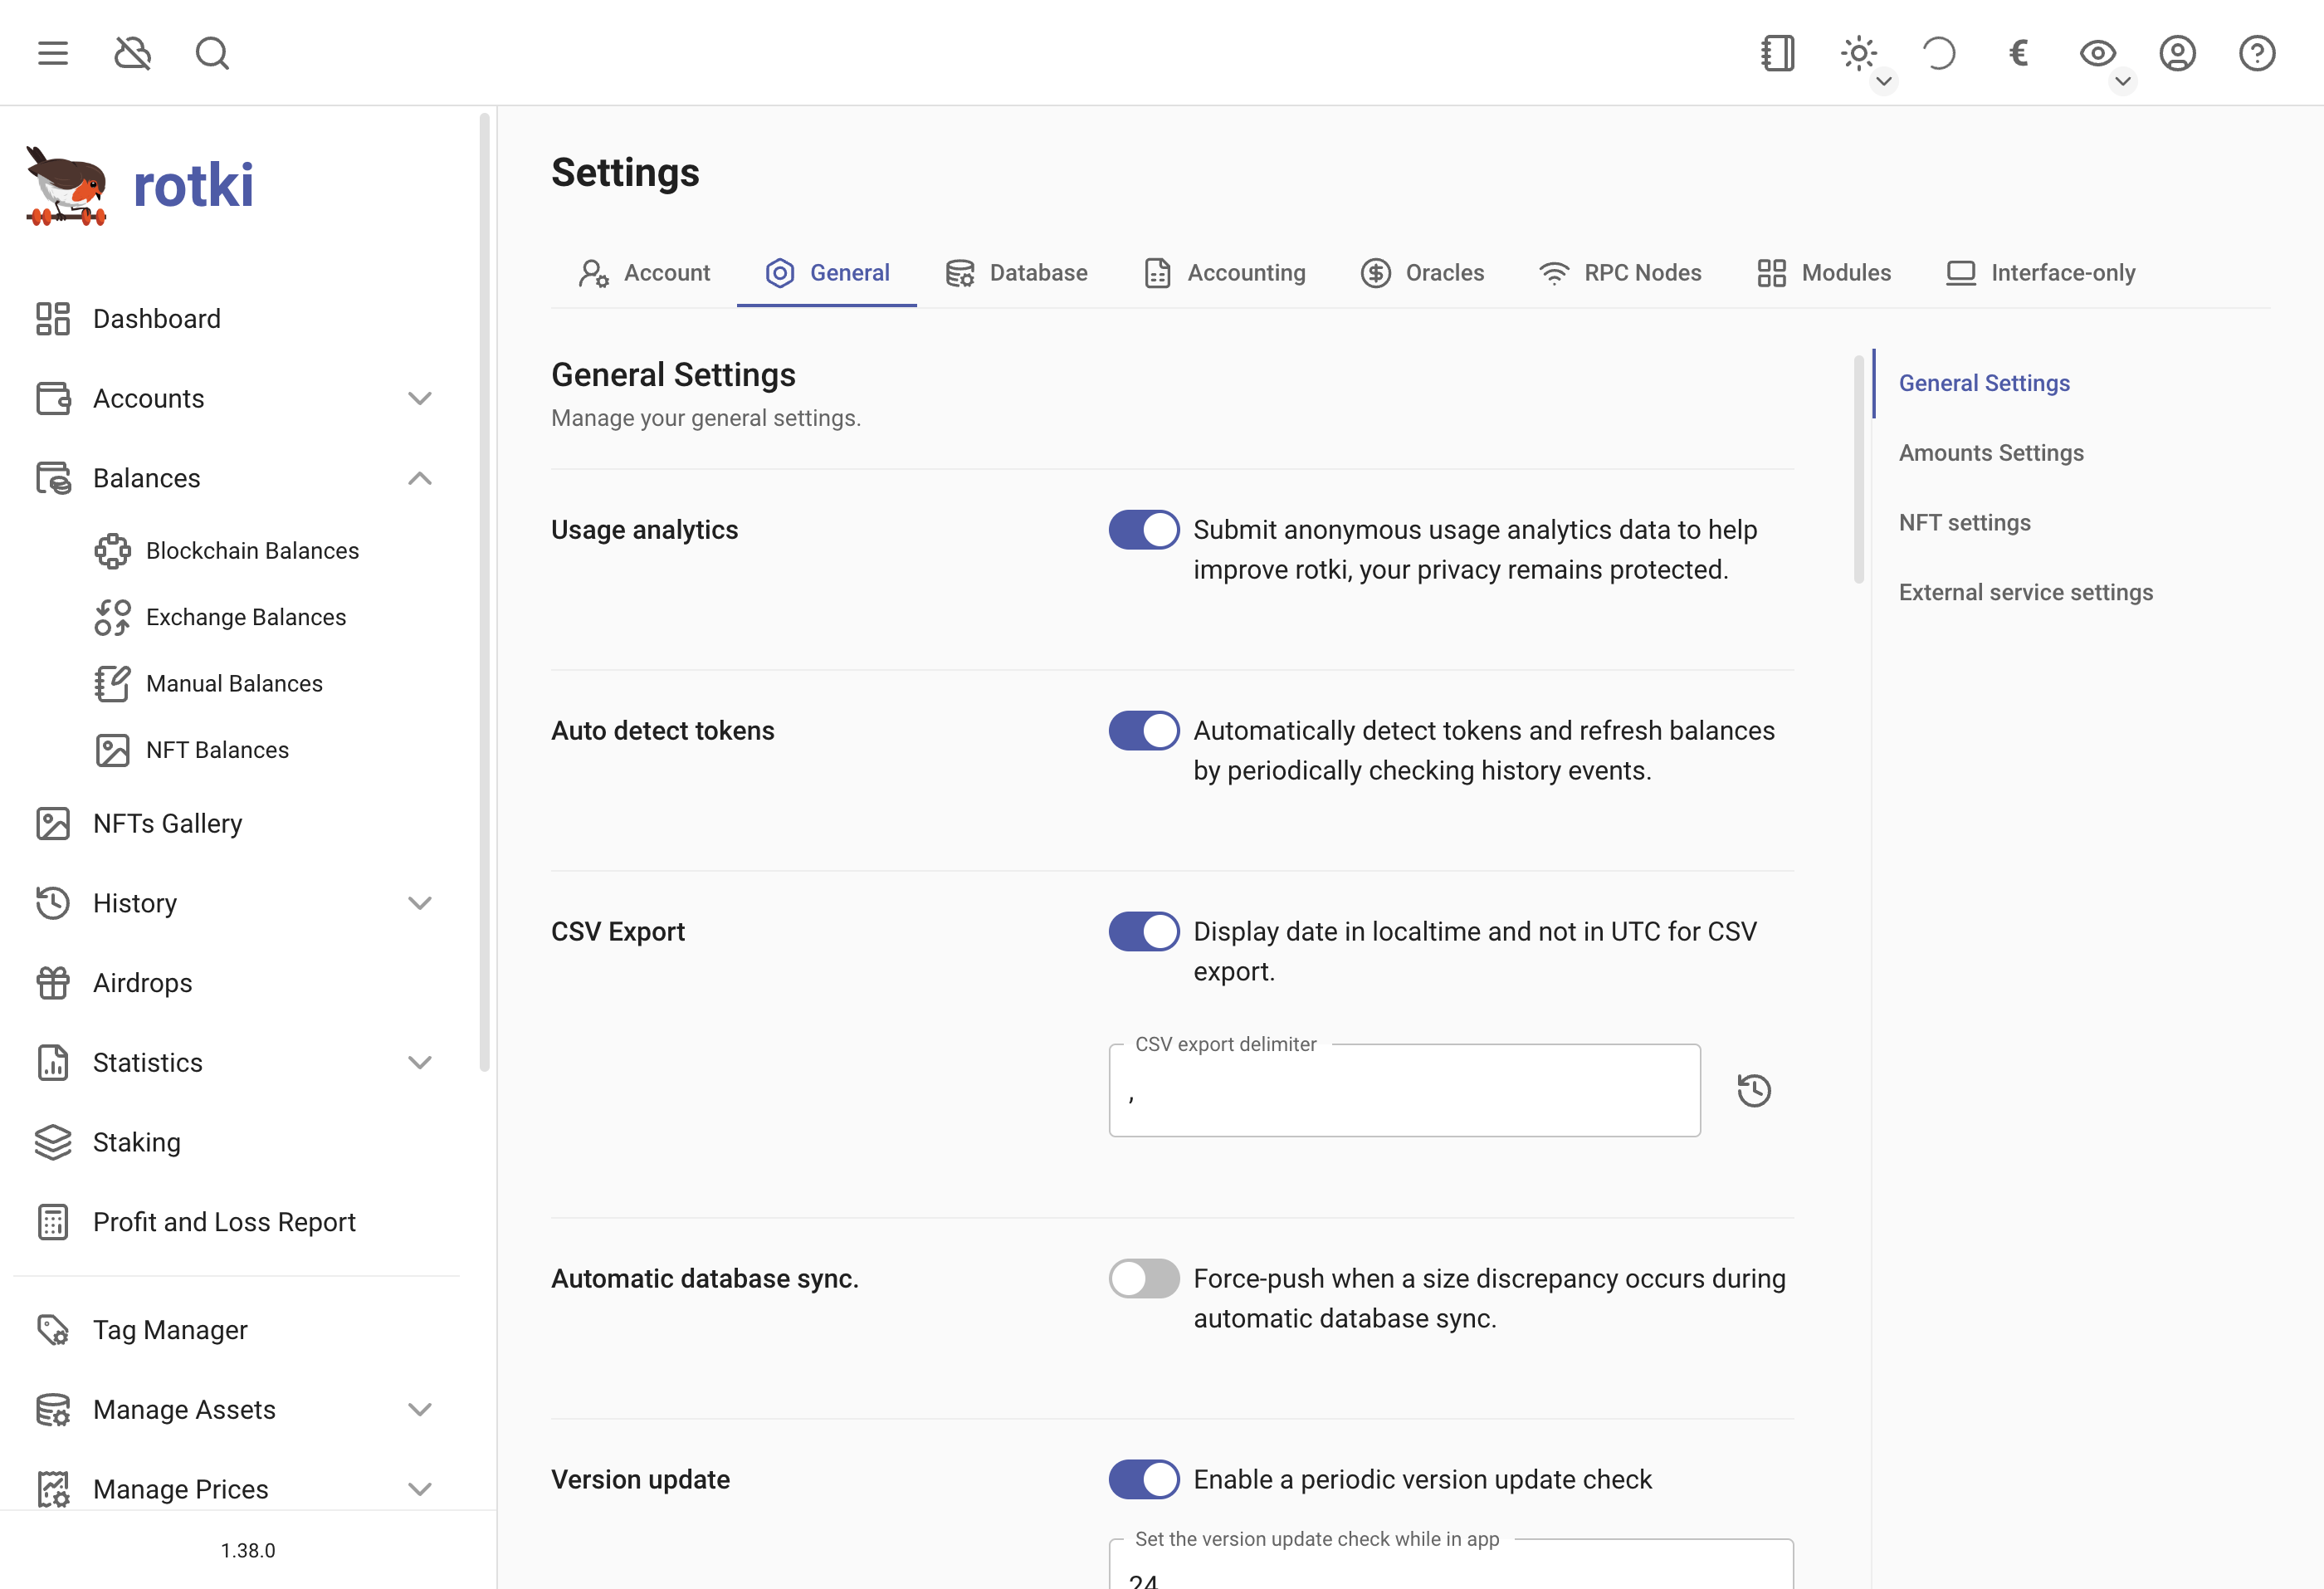Screen dimensions: 2324x1589
Task: Click the Manage Assets database icon
Action: (x=53, y=1410)
